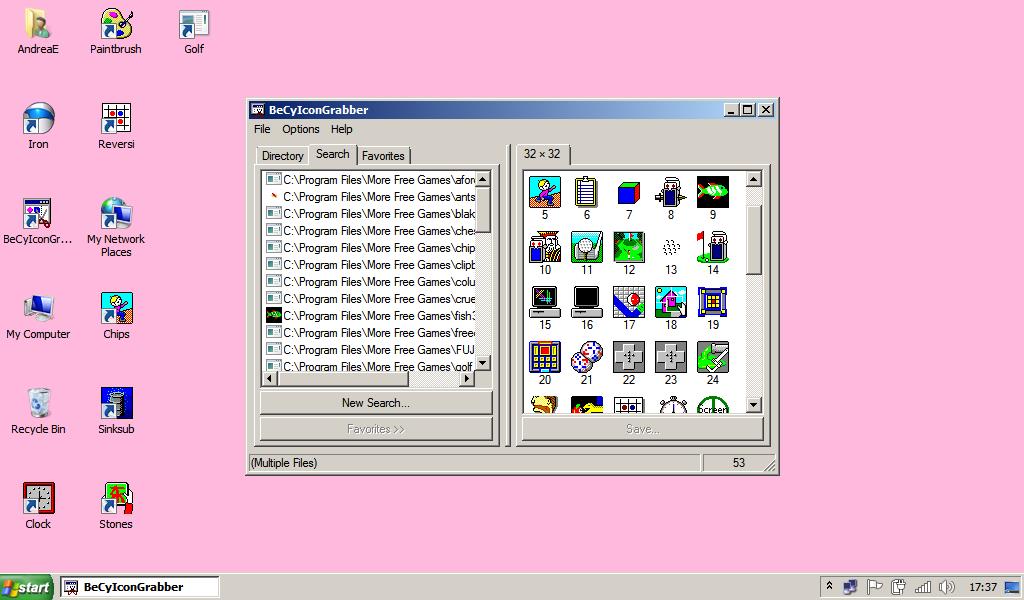This screenshot has width=1024, height=600.
Task: Switch to the Directory tab
Action: pyautogui.click(x=282, y=155)
